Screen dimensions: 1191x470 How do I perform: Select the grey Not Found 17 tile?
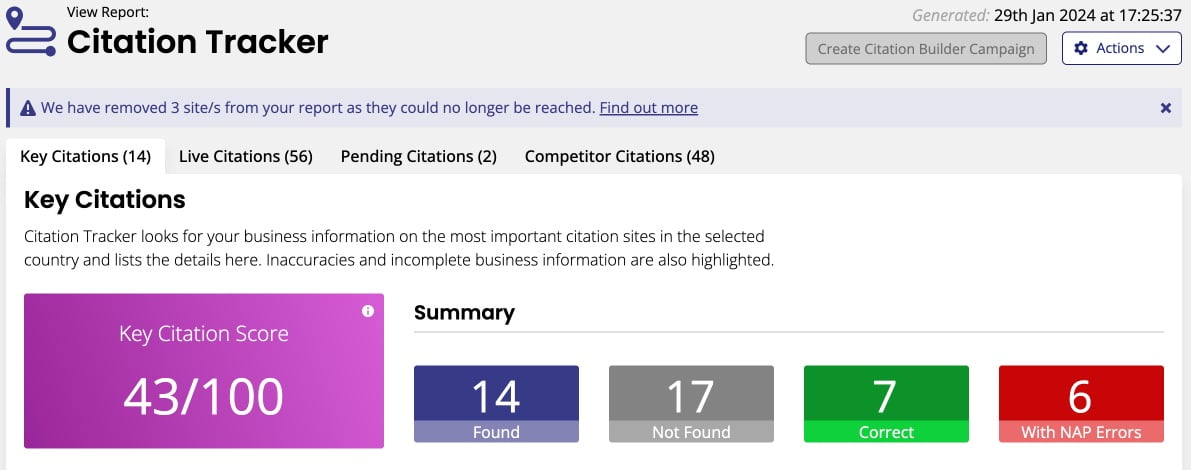click(x=691, y=404)
